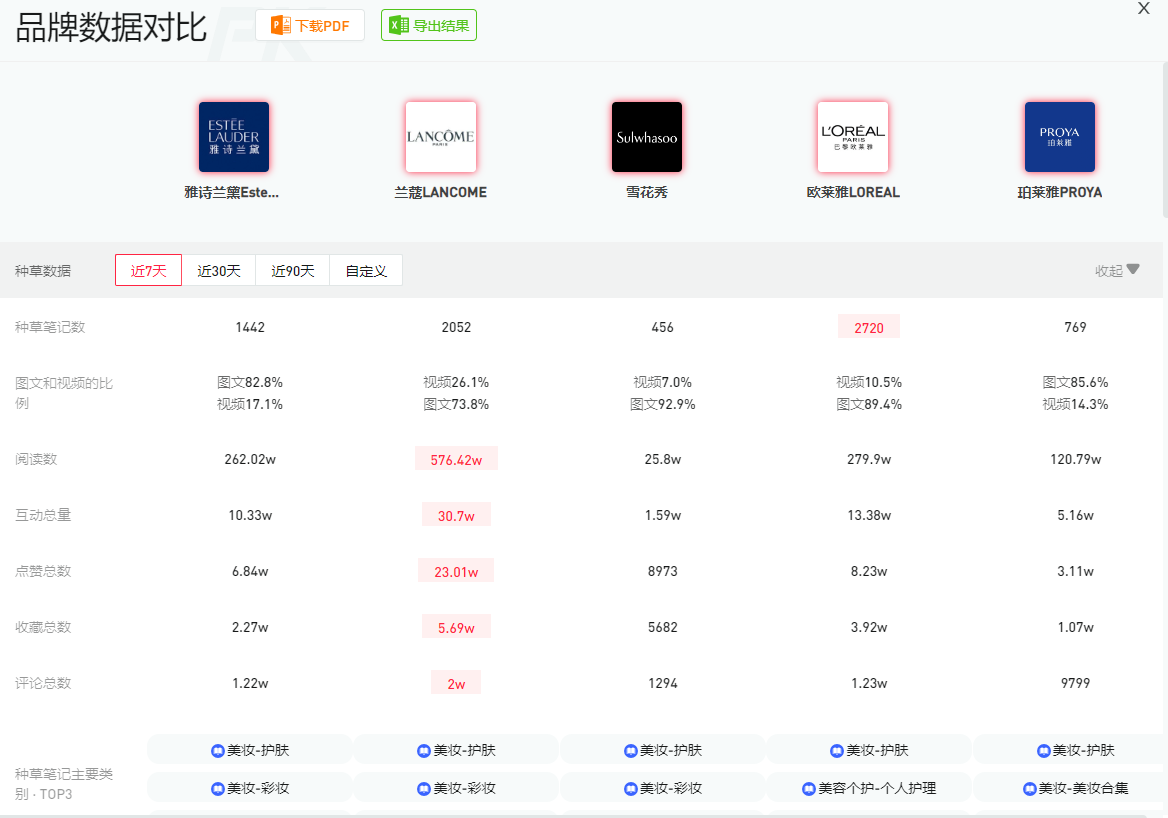Image resolution: width=1168 pixels, height=818 pixels.
Task: Click the 欧莱雅LOREAL brand name
Action: coord(853,192)
